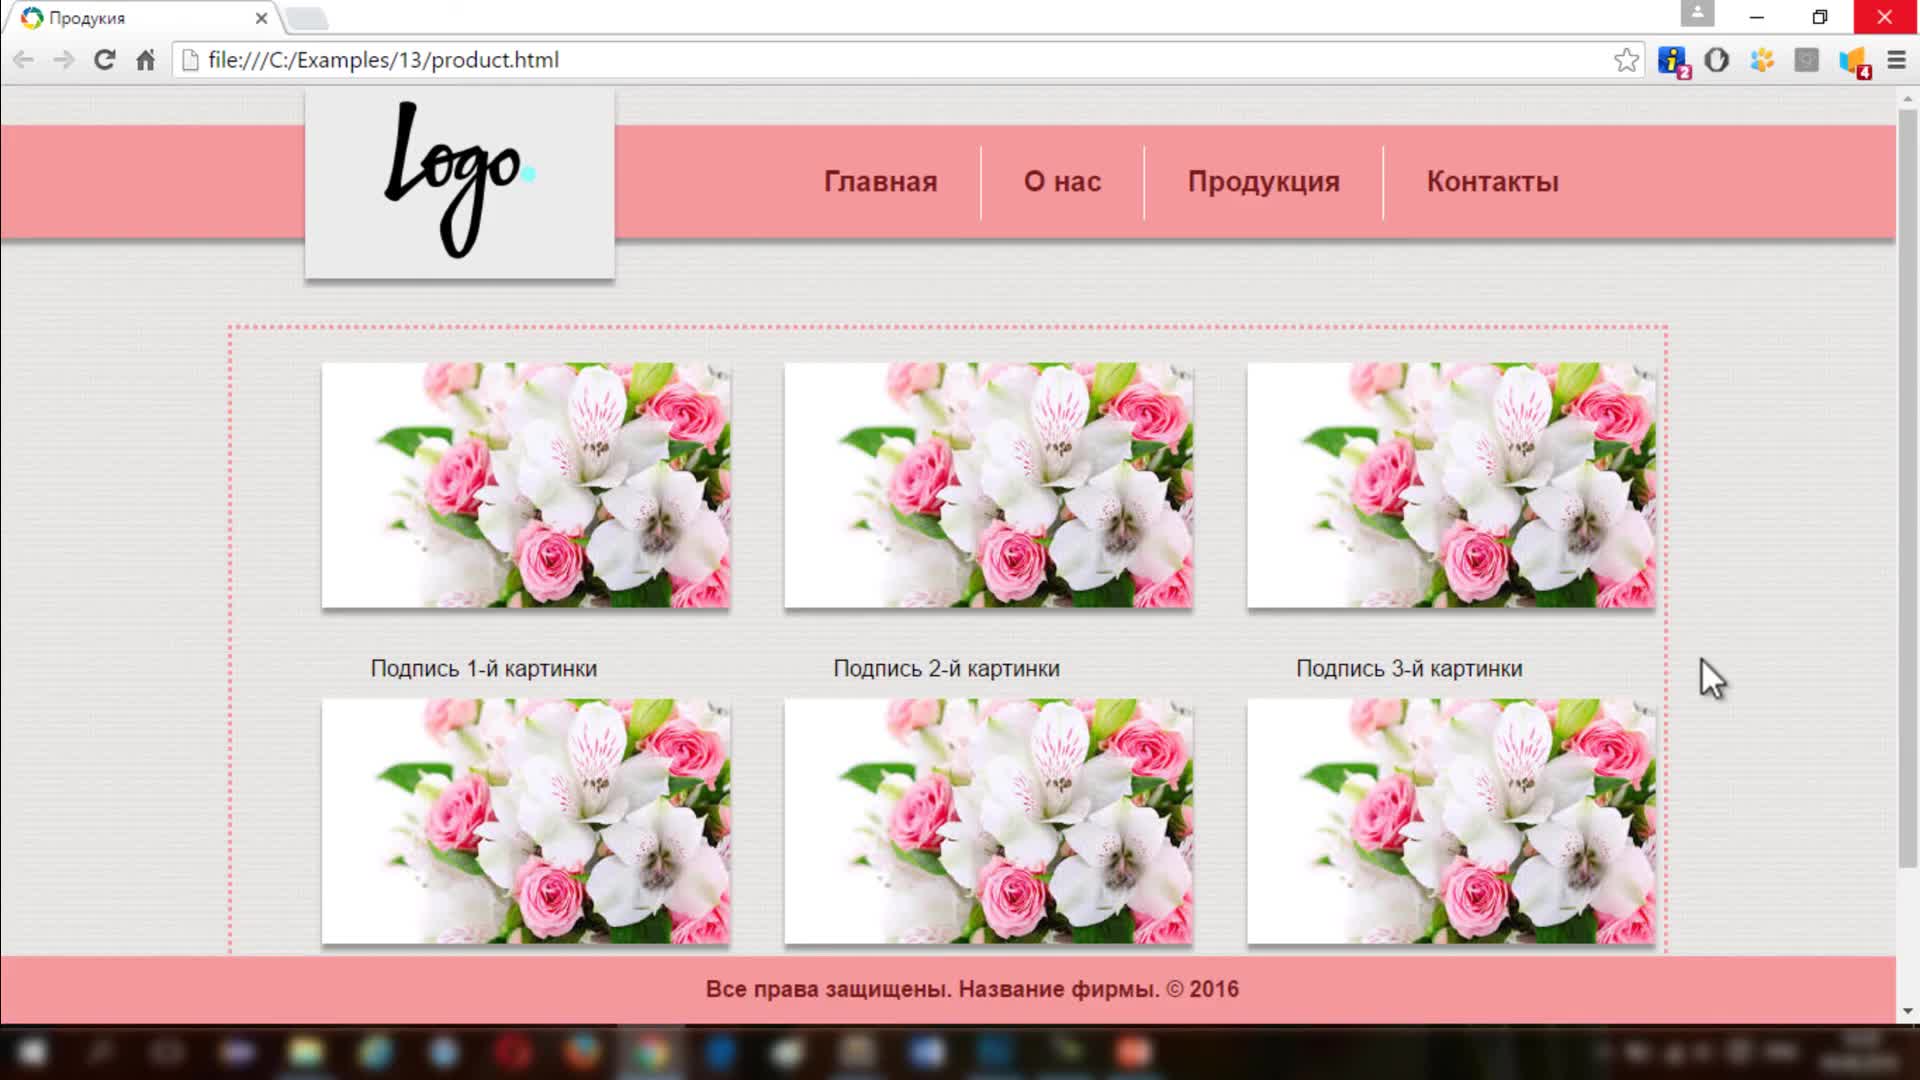This screenshot has height=1080, width=1920.
Task: Click the page info document icon in address bar
Action: [x=190, y=60]
